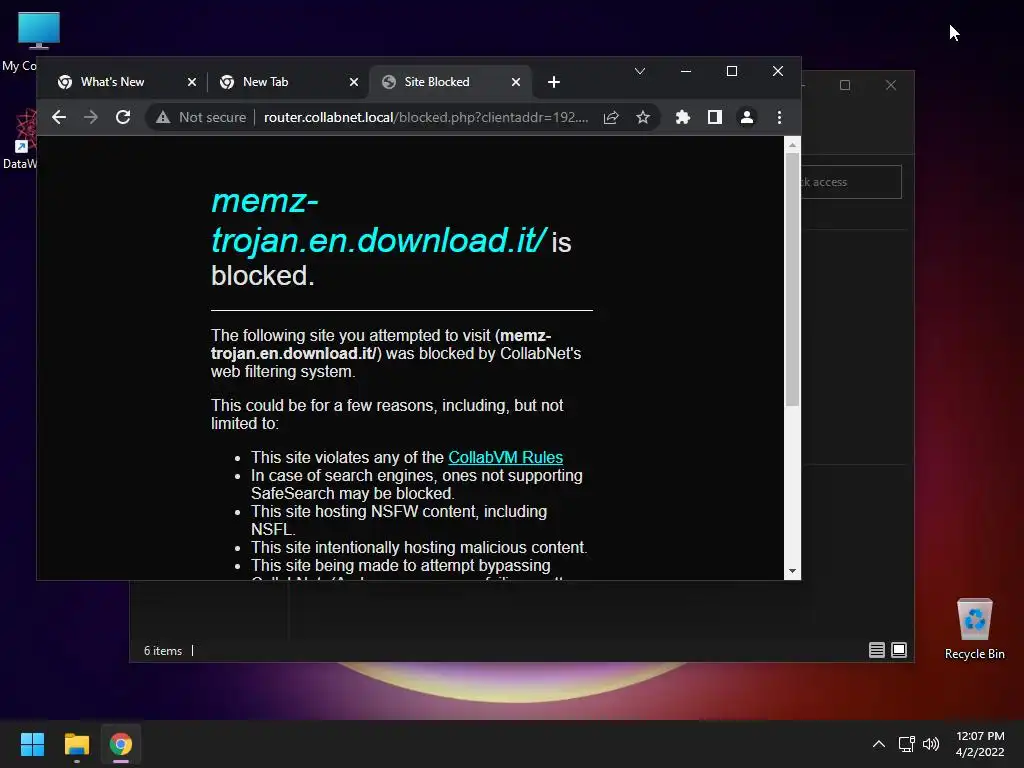
Task: Open the Windows Start menu
Action: tap(32, 744)
